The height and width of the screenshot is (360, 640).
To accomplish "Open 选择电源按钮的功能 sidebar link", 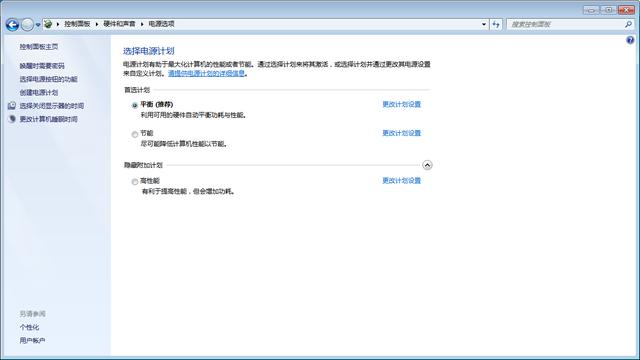I will (49, 79).
